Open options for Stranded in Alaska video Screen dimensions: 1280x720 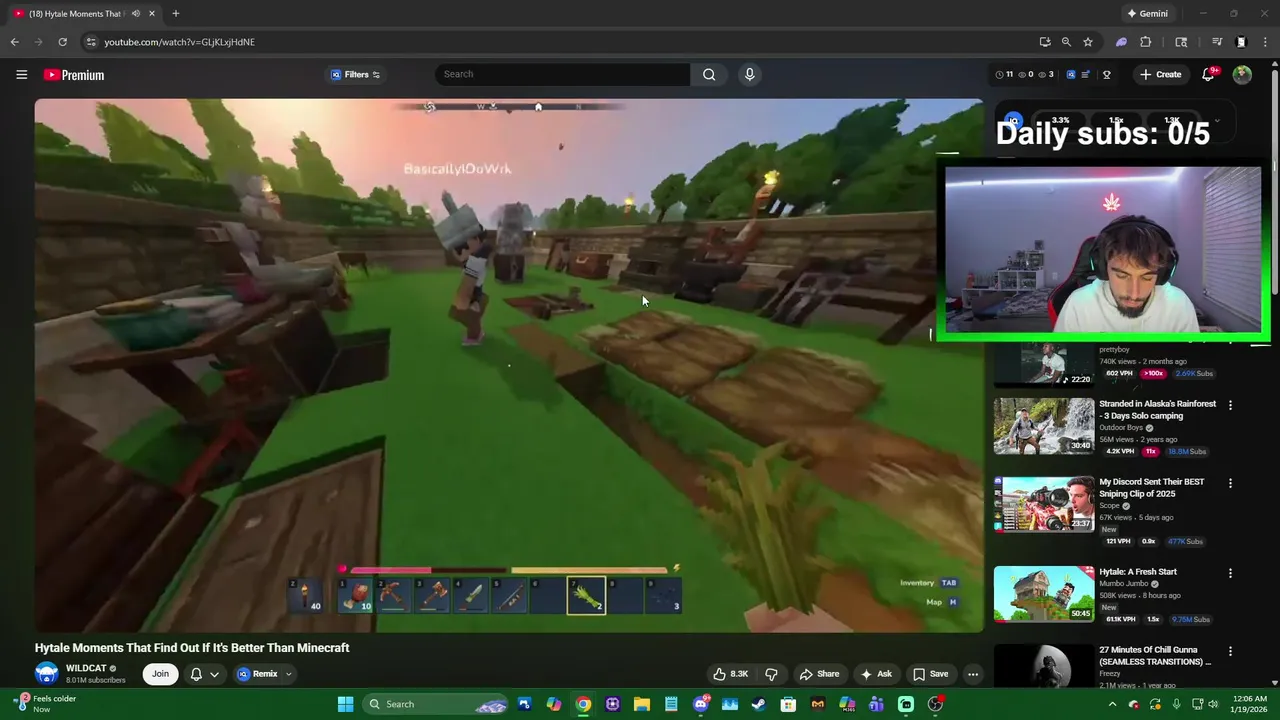[1230, 405]
